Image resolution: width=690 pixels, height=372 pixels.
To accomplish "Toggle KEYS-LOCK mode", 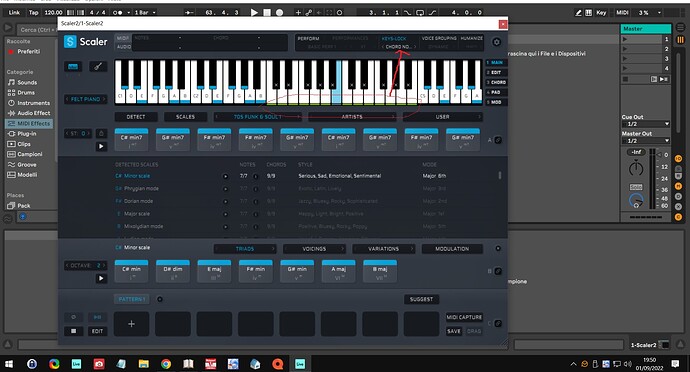I will point(394,39).
